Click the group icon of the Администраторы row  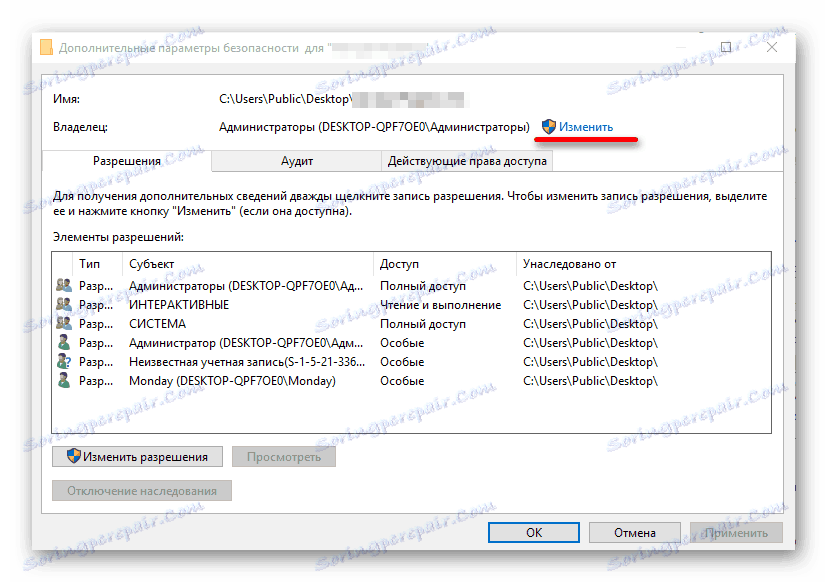64,286
